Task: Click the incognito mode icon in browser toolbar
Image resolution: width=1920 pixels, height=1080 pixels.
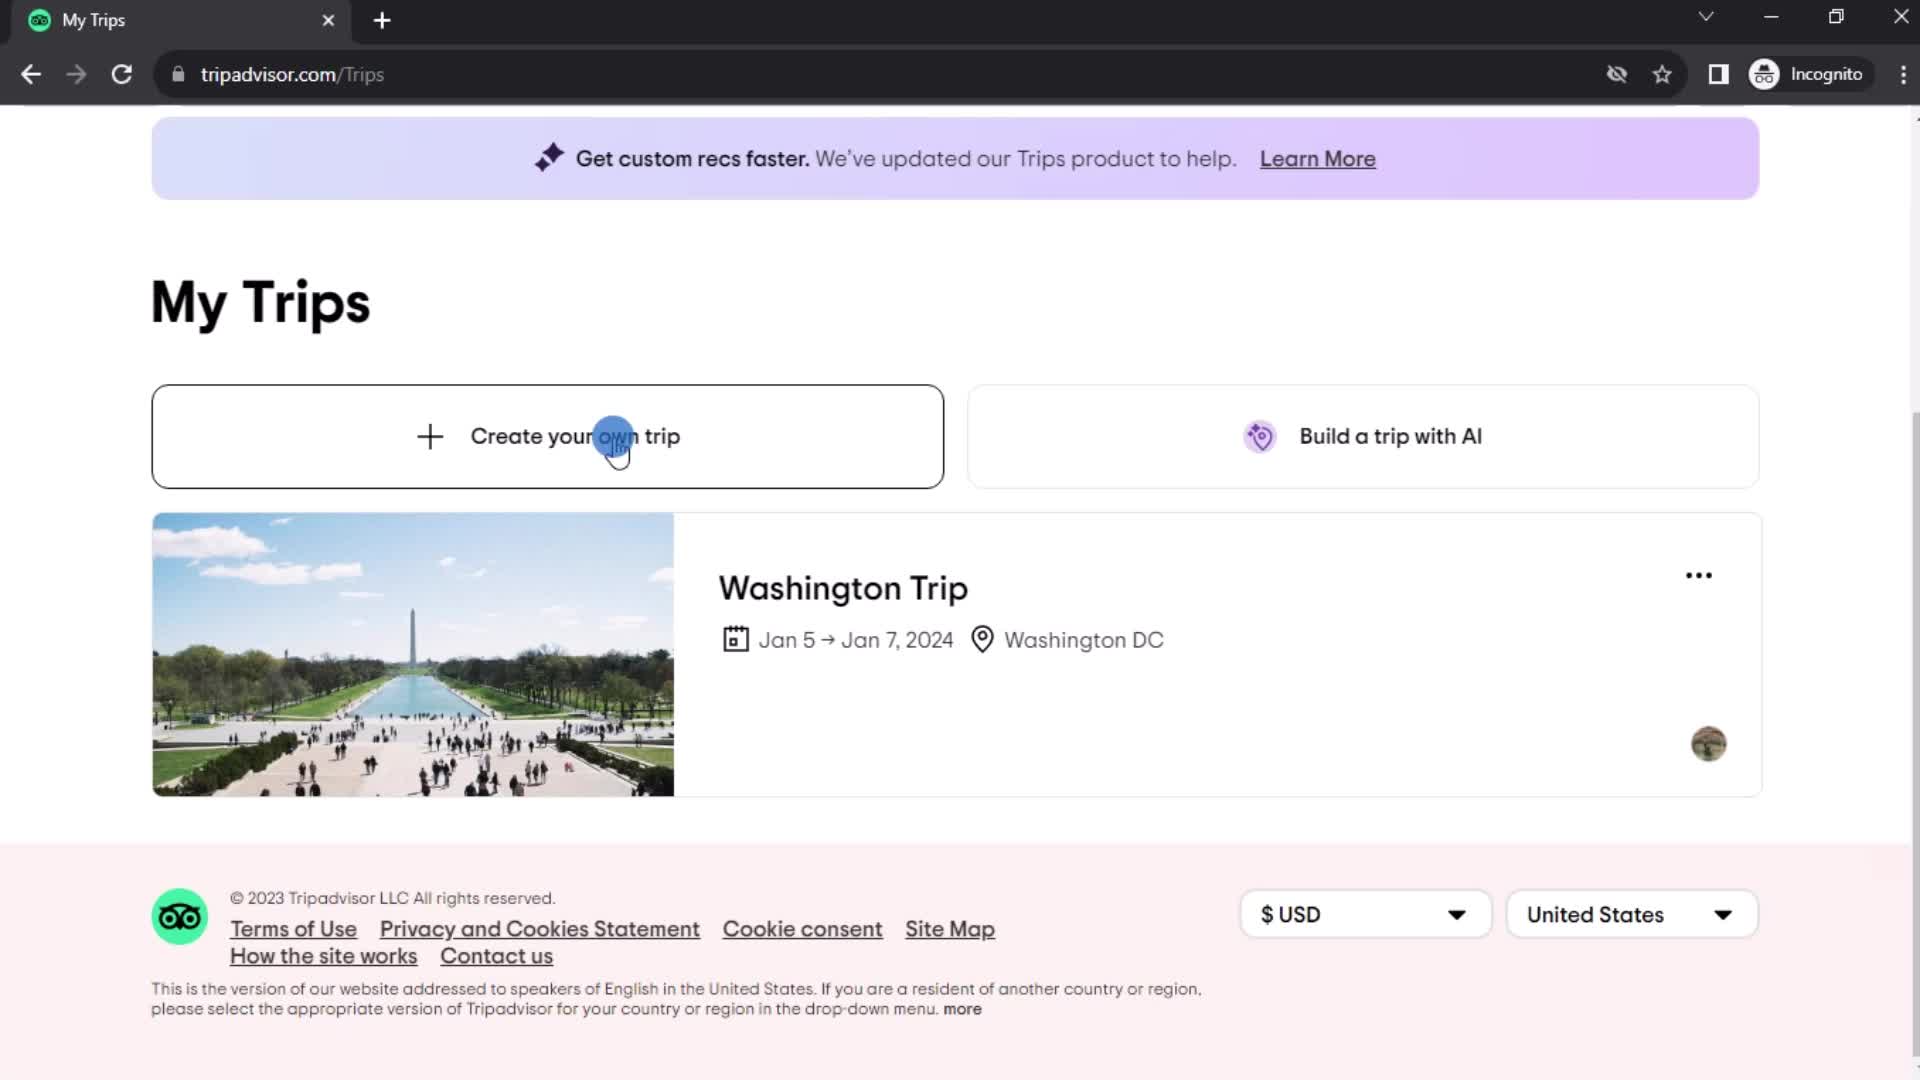Action: (x=1767, y=74)
